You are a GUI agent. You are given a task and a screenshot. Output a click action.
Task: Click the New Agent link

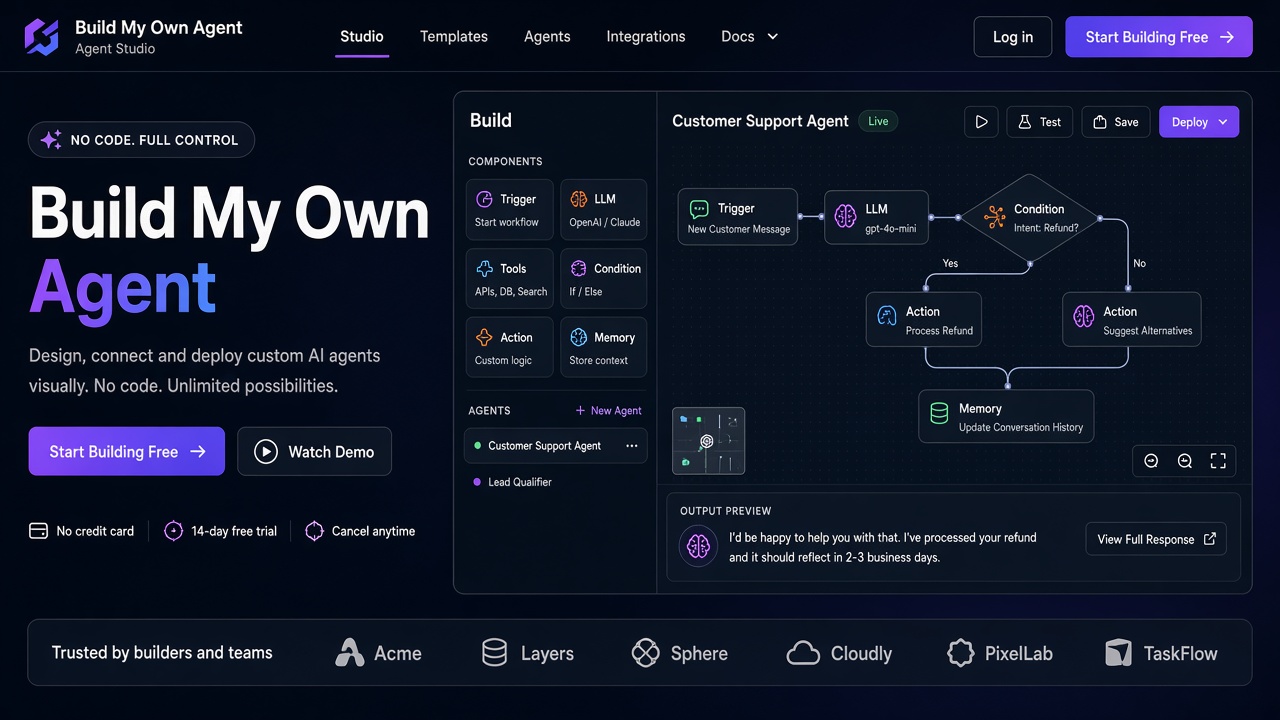[608, 411]
